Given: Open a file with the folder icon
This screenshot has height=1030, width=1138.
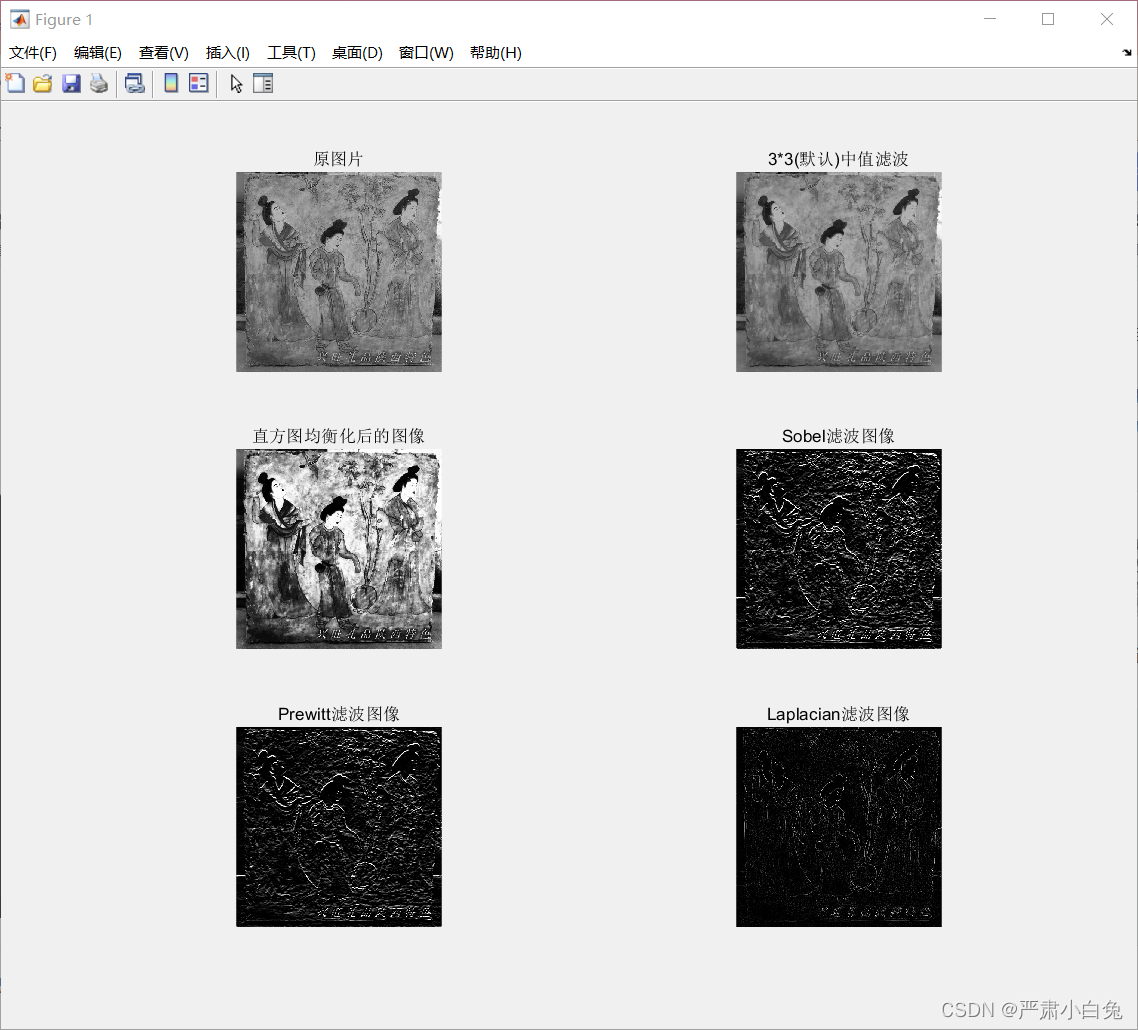Looking at the screenshot, I should pyautogui.click(x=43, y=83).
